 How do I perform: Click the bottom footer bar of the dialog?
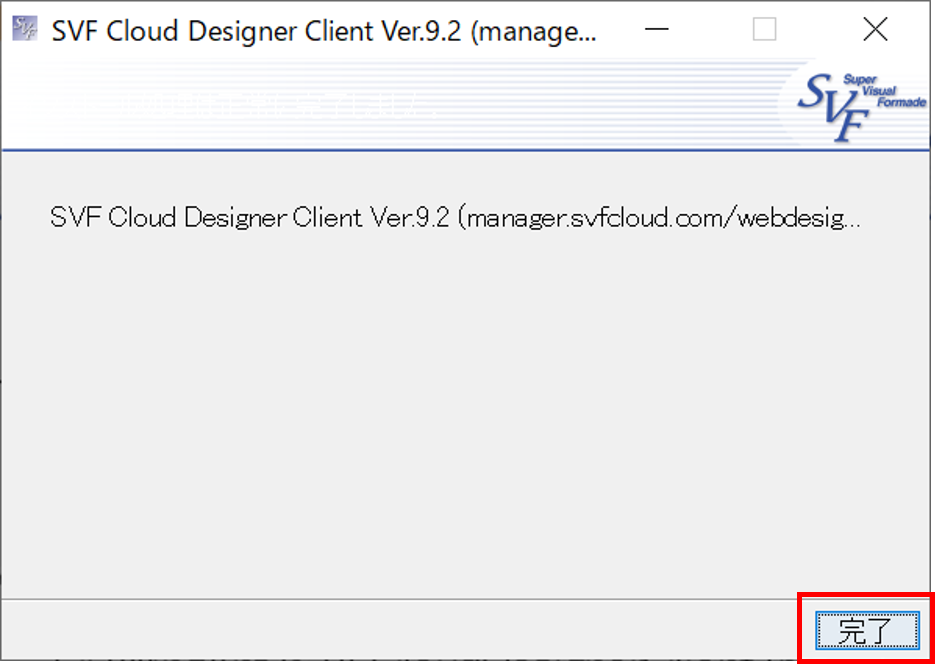point(400,630)
